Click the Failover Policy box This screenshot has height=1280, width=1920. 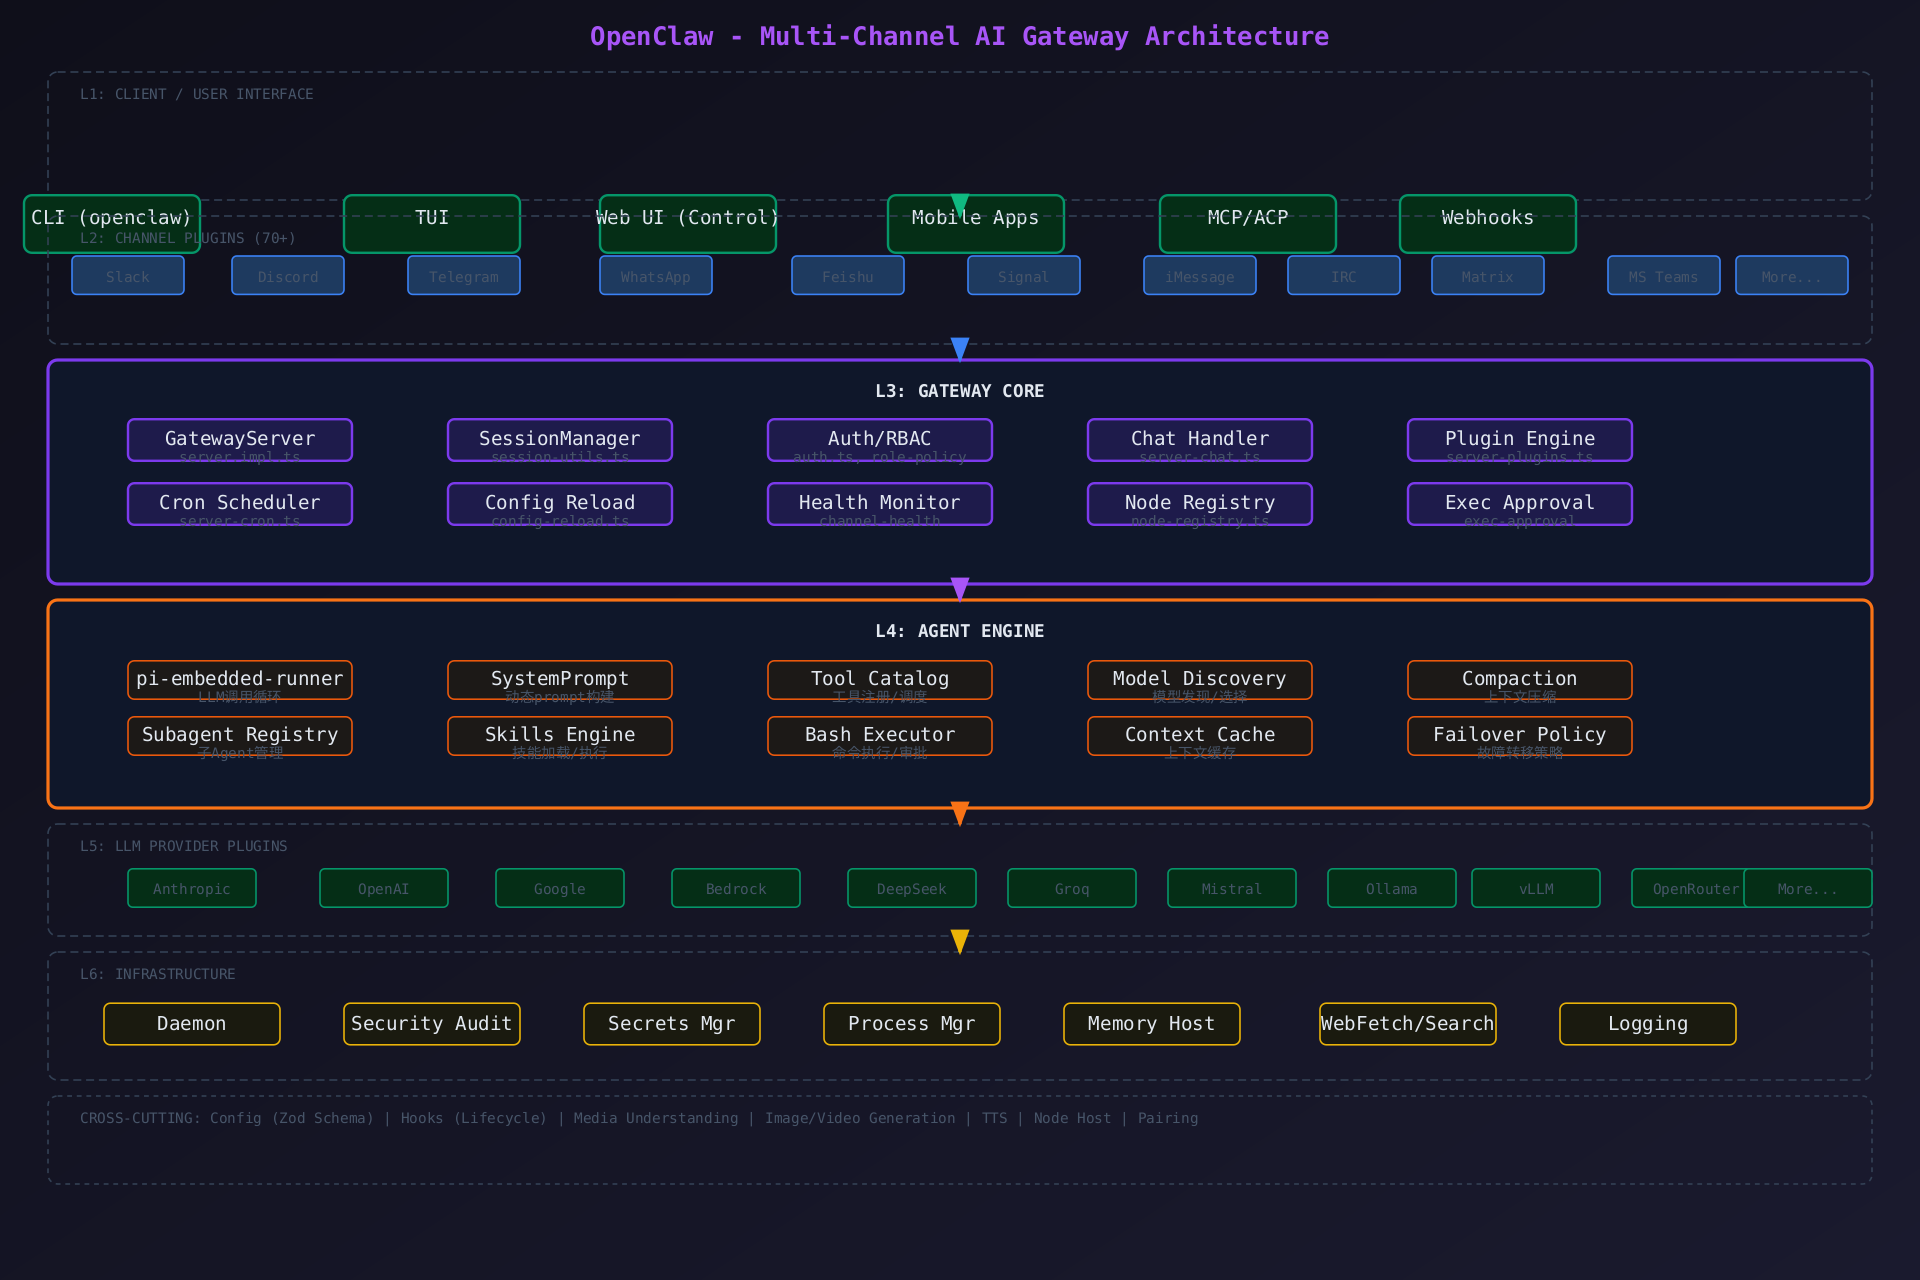tap(1520, 736)
